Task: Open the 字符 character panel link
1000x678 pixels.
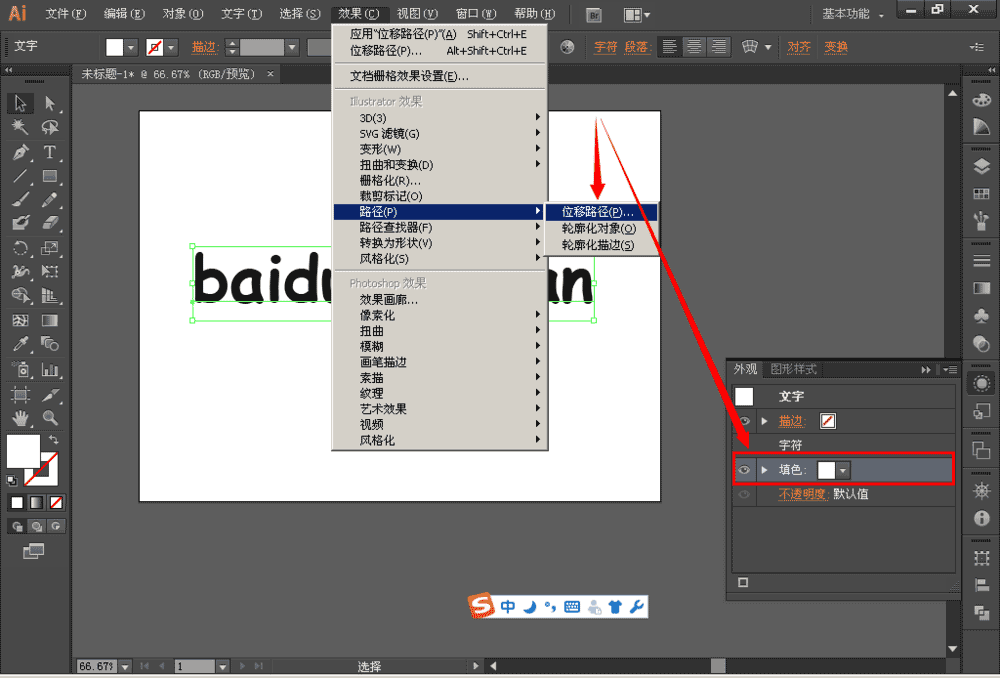Action: (605, 47)
